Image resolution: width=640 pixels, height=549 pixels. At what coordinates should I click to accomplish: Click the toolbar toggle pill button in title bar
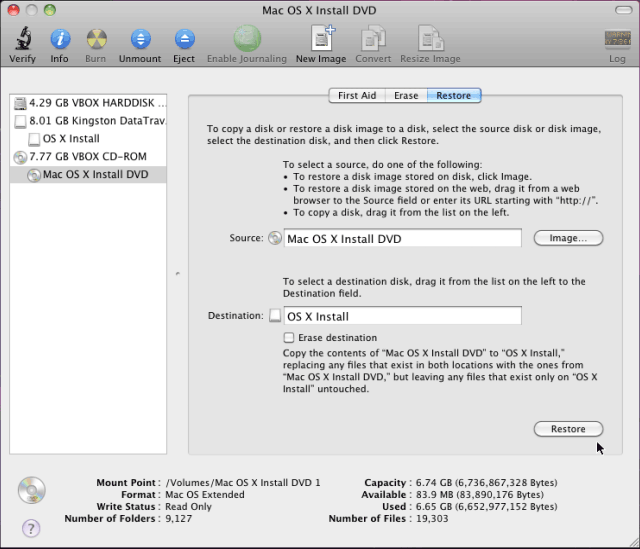coord(623,10)
